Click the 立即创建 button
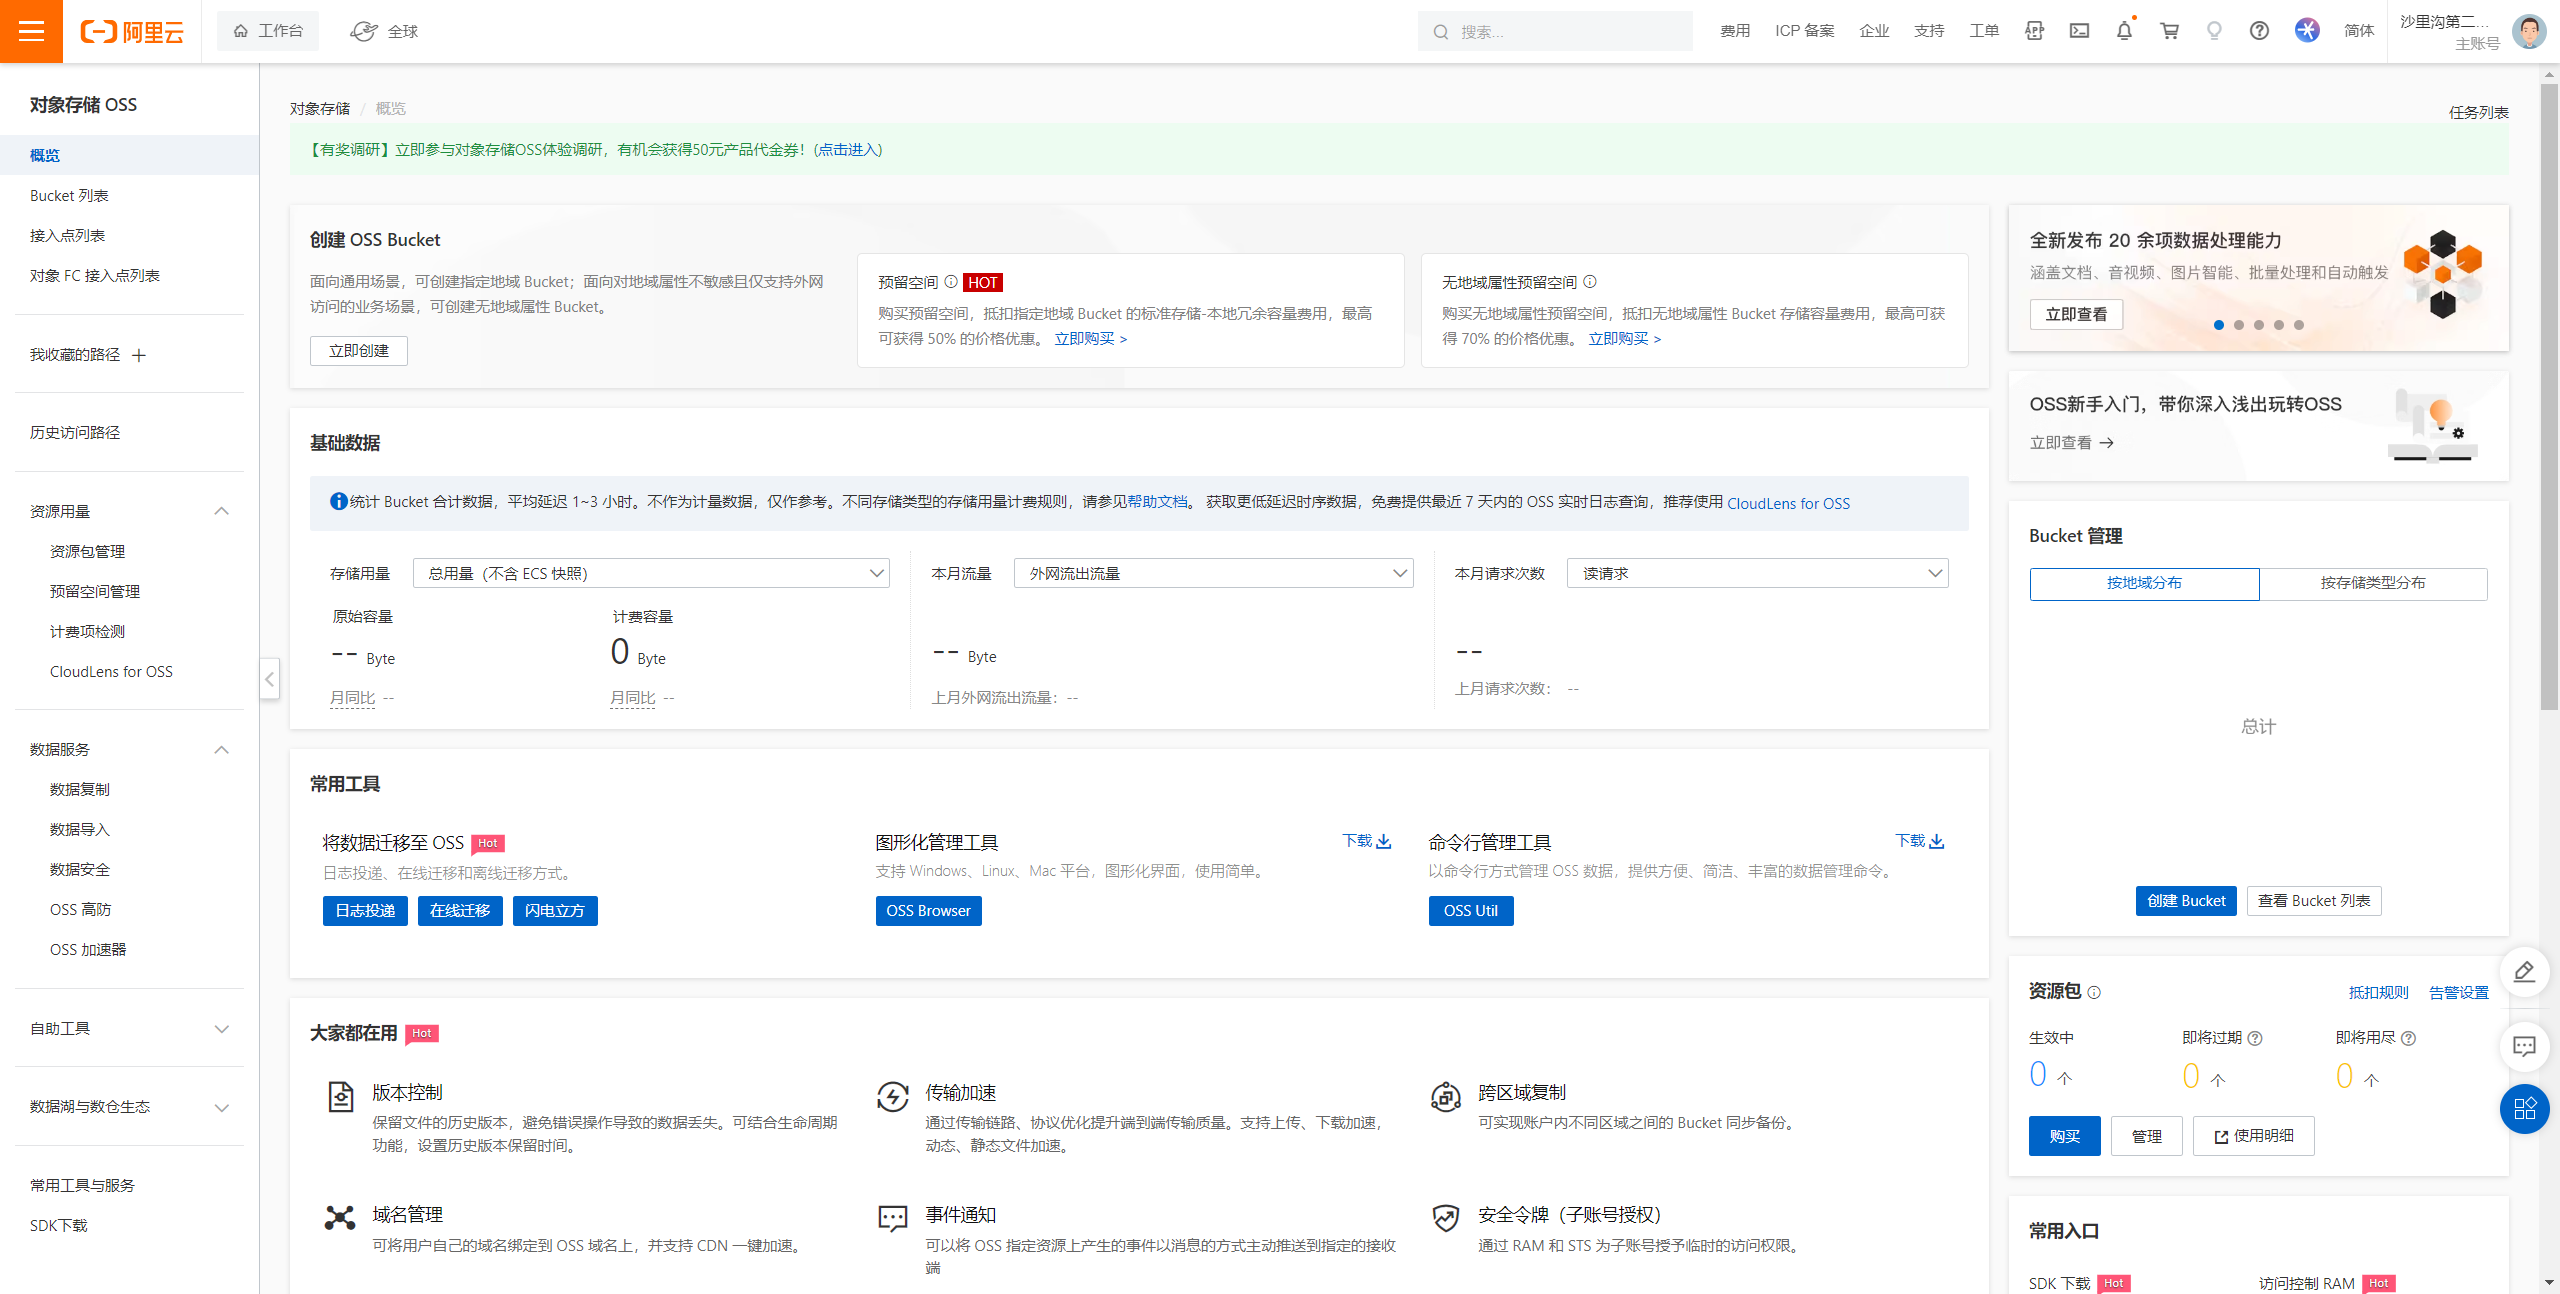 [358, 351]
